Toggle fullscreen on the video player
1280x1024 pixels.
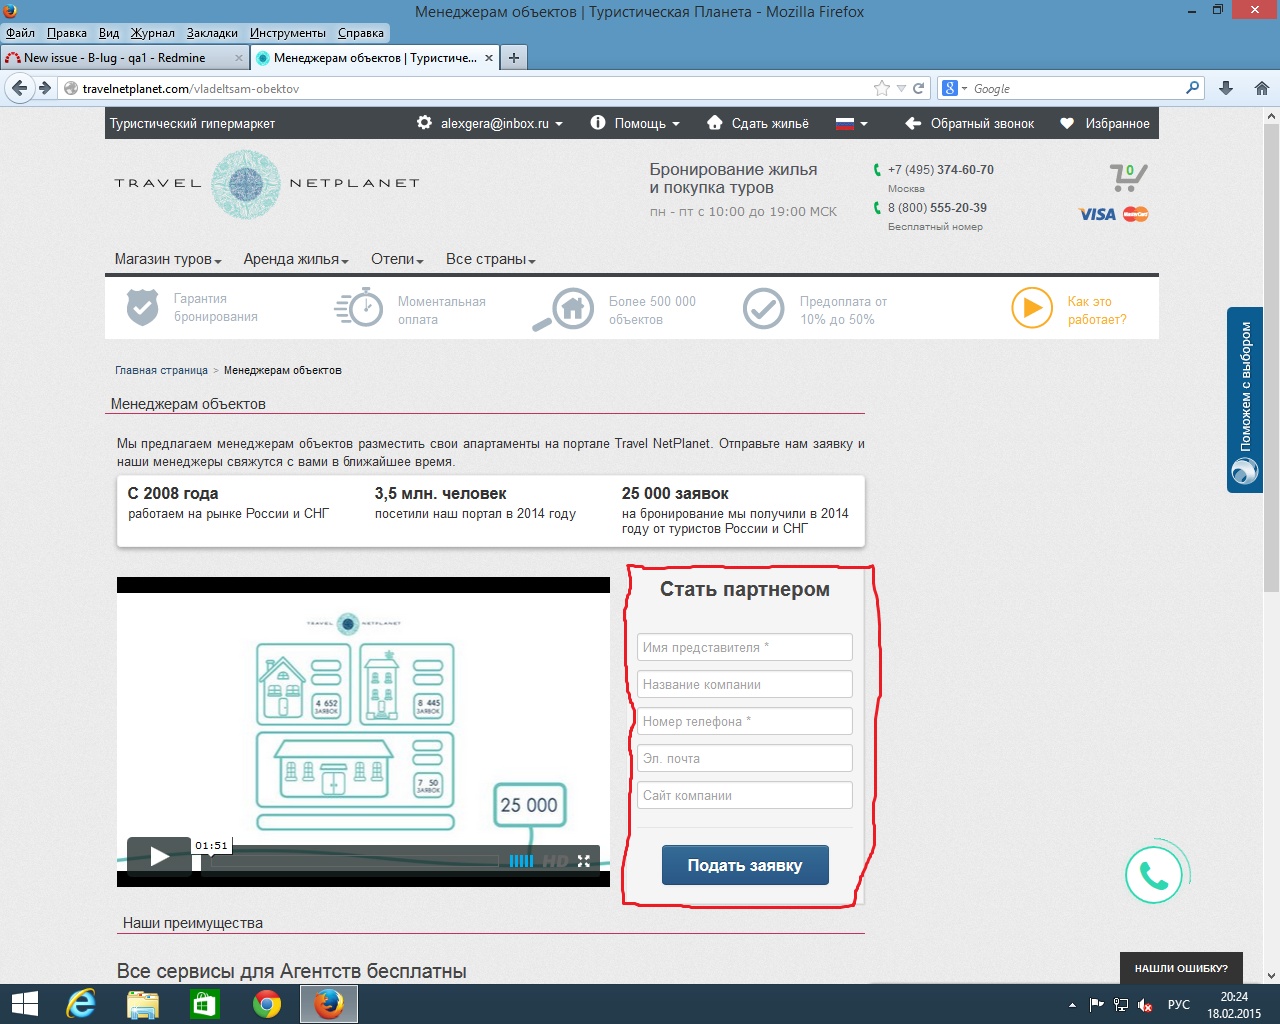pos(584,861)
